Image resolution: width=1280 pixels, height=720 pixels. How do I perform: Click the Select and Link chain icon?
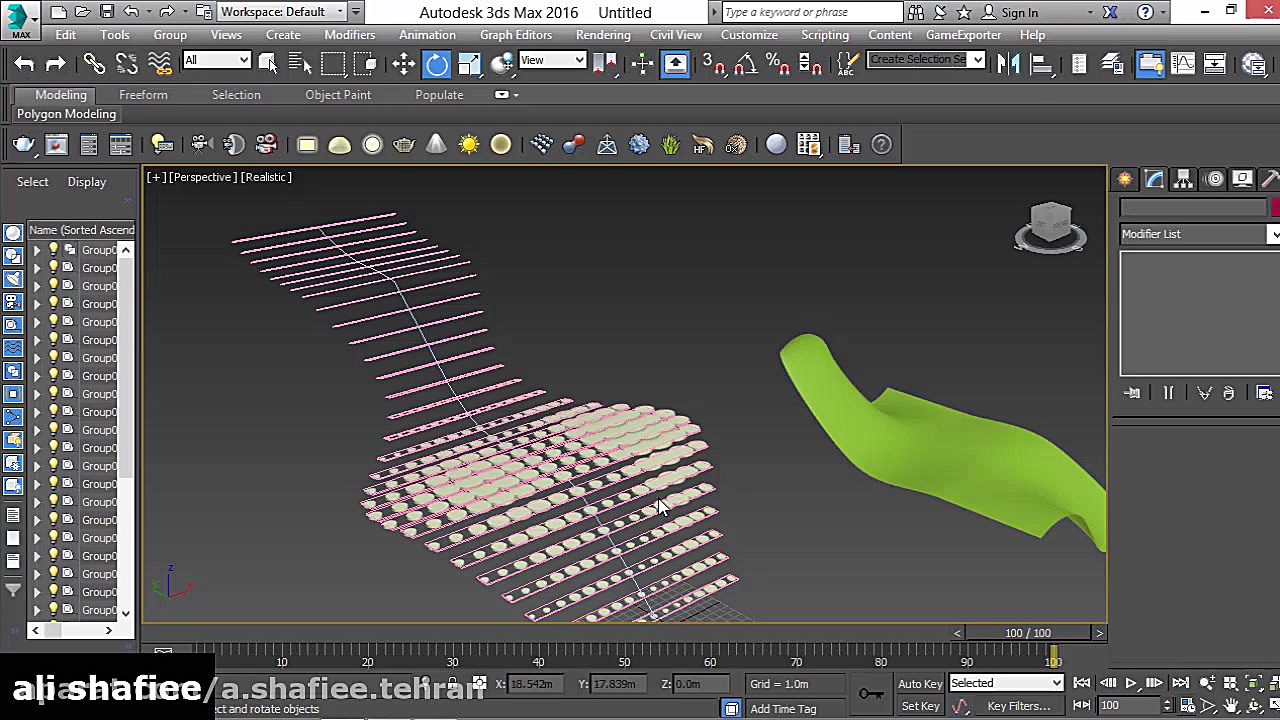pos(94,65)
